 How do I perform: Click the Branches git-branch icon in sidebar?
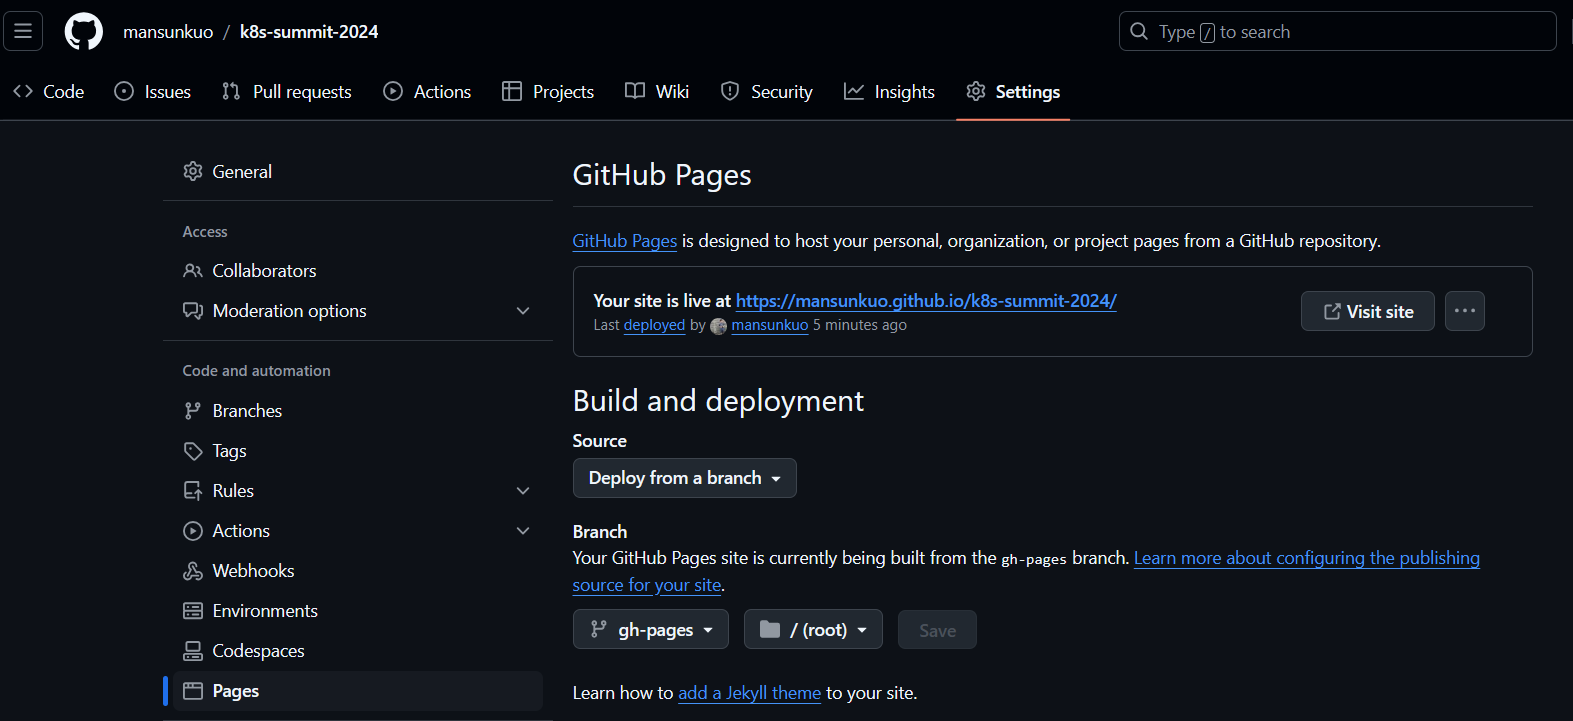(x=193, y=411)
